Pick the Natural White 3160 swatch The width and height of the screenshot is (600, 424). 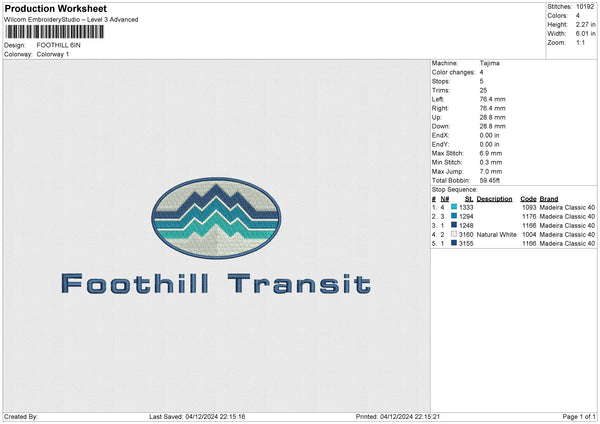[454, 234]
